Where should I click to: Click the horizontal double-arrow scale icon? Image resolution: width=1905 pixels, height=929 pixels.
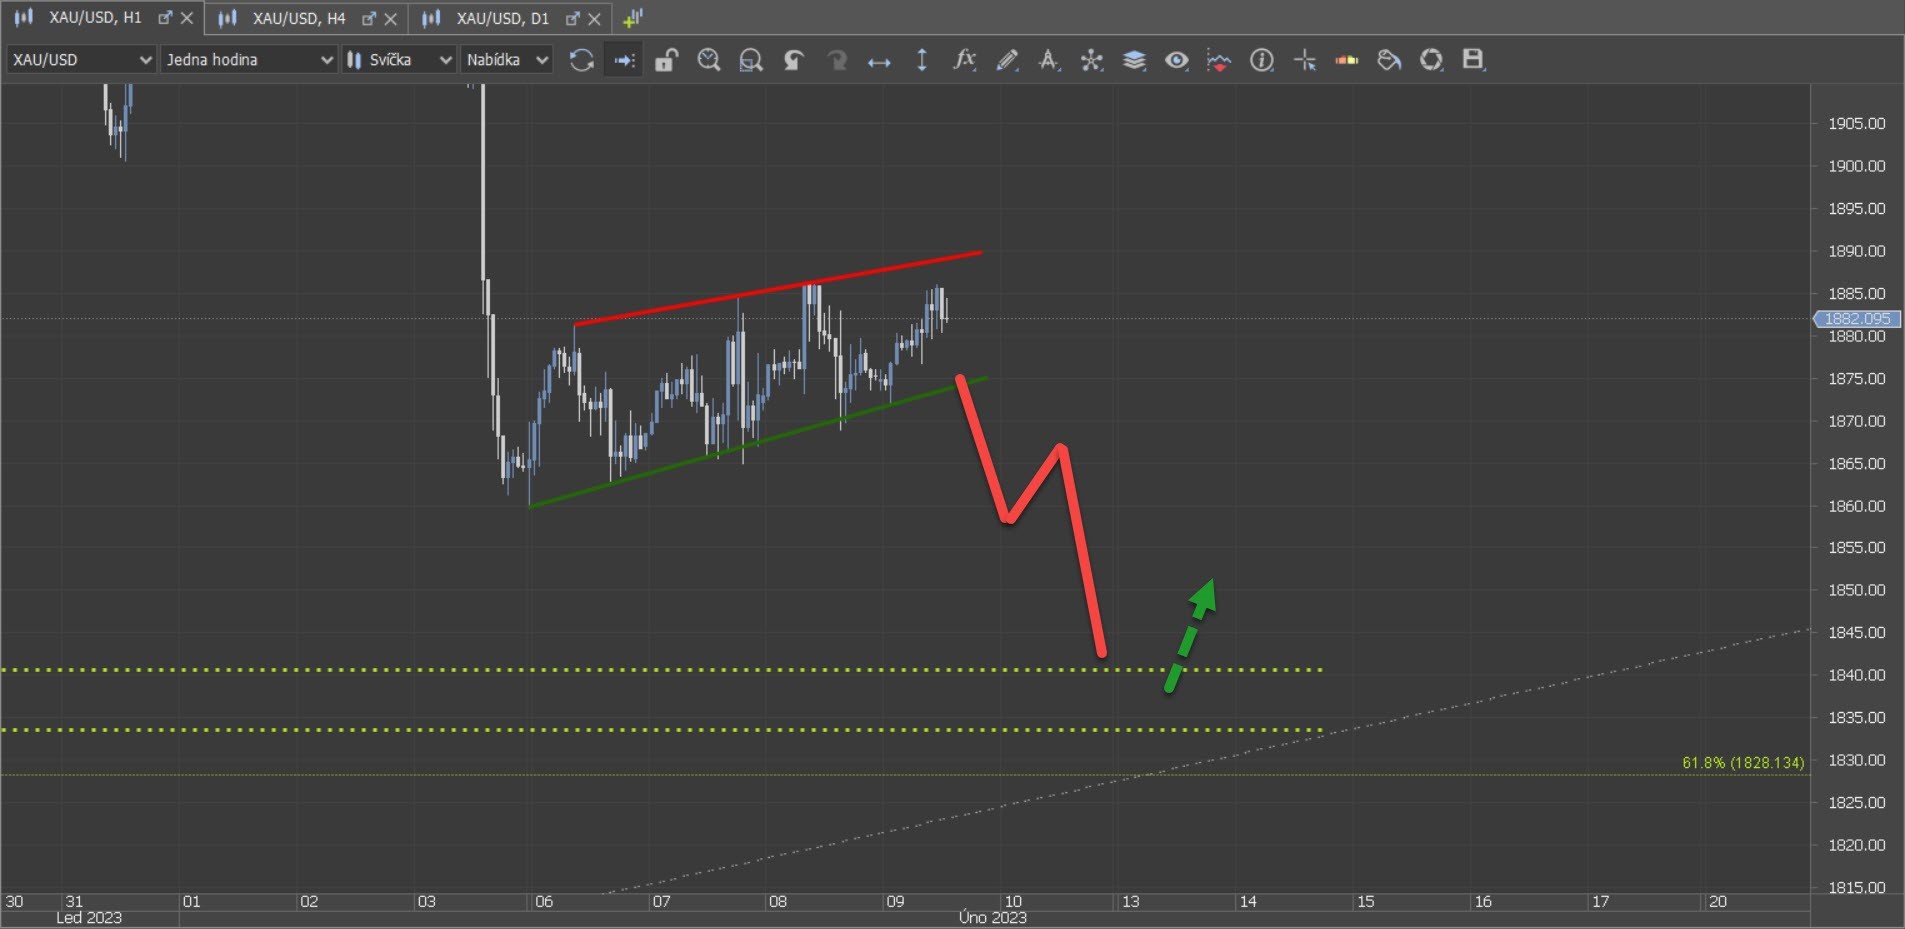click(x=879, y=61)
